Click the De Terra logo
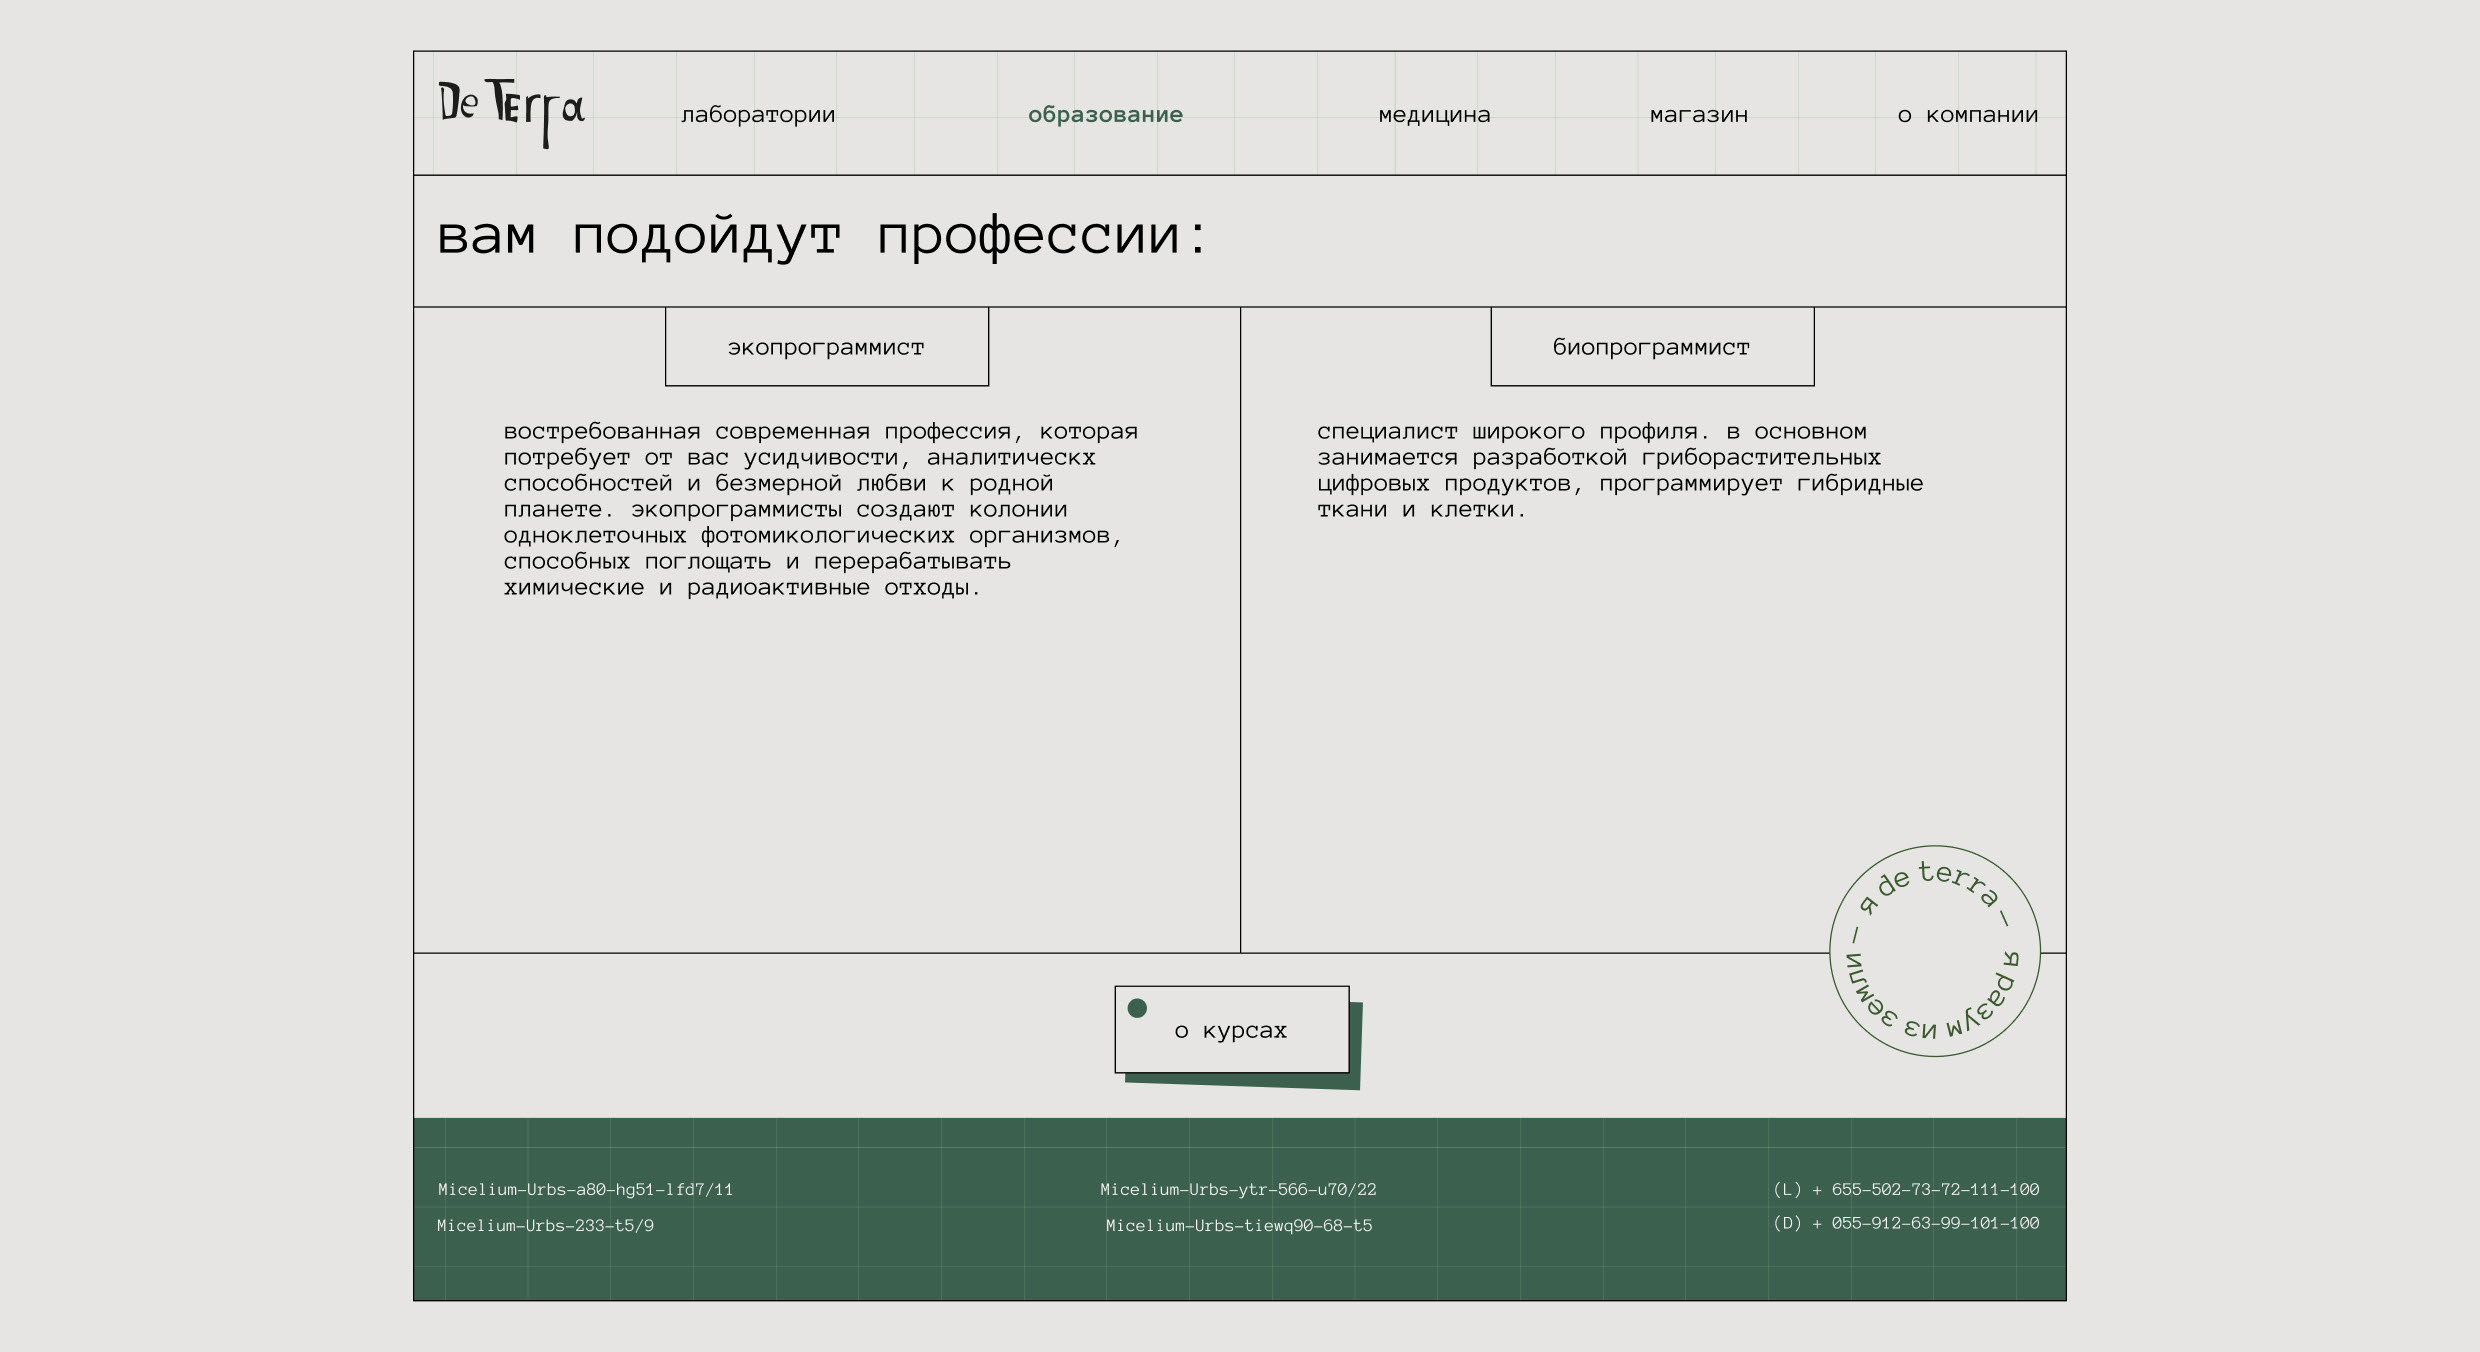The height and width of the screenshot is (1352, 2480). (511, 112)
